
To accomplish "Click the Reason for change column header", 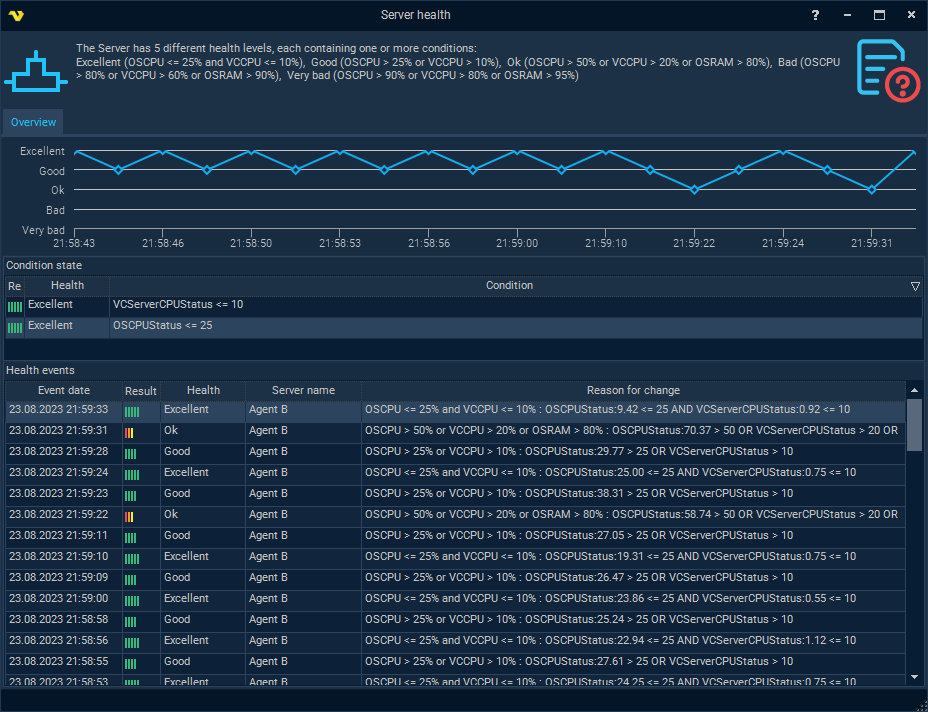I will coord(633,390).
